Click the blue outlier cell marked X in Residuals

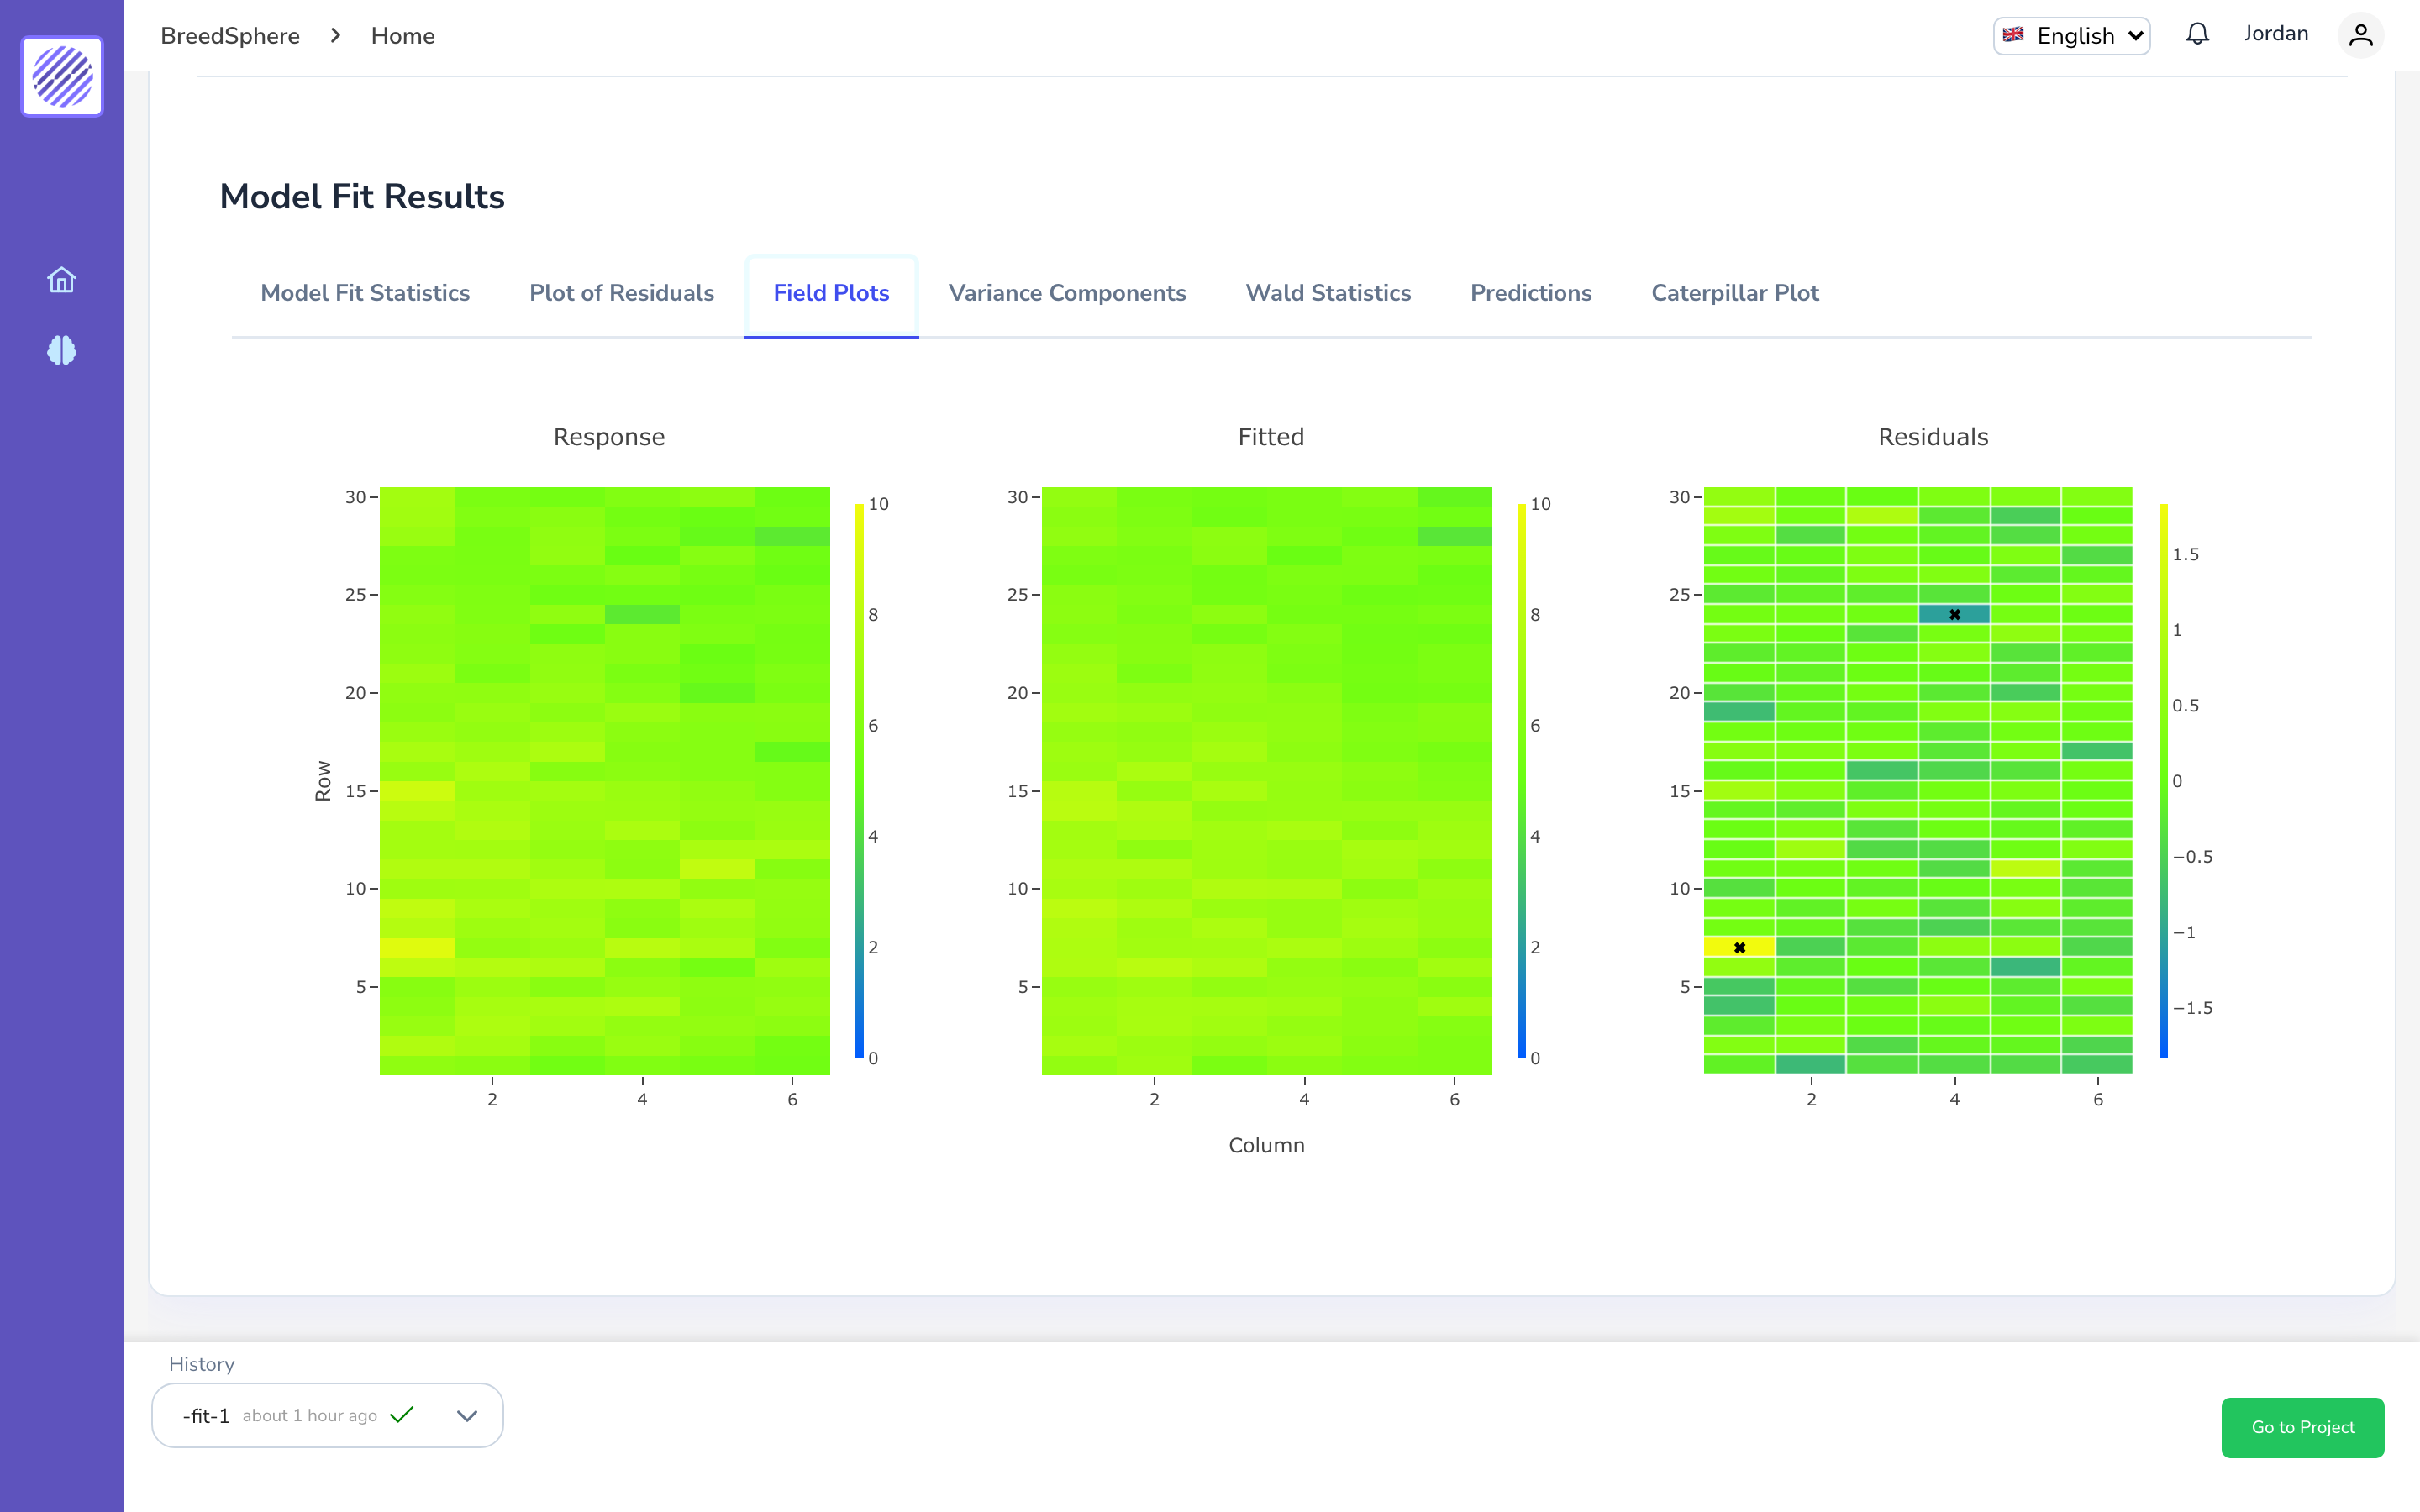(x=1954, y=614)
